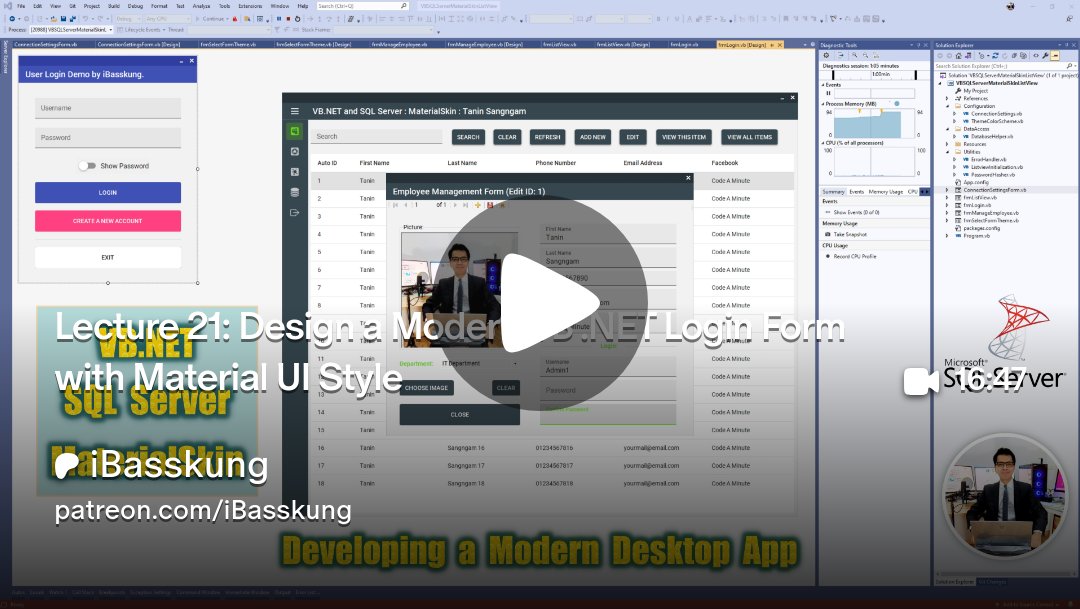Focus the Search box in MaterialSkin window
1080x609 pixels.
click(376, 136)
